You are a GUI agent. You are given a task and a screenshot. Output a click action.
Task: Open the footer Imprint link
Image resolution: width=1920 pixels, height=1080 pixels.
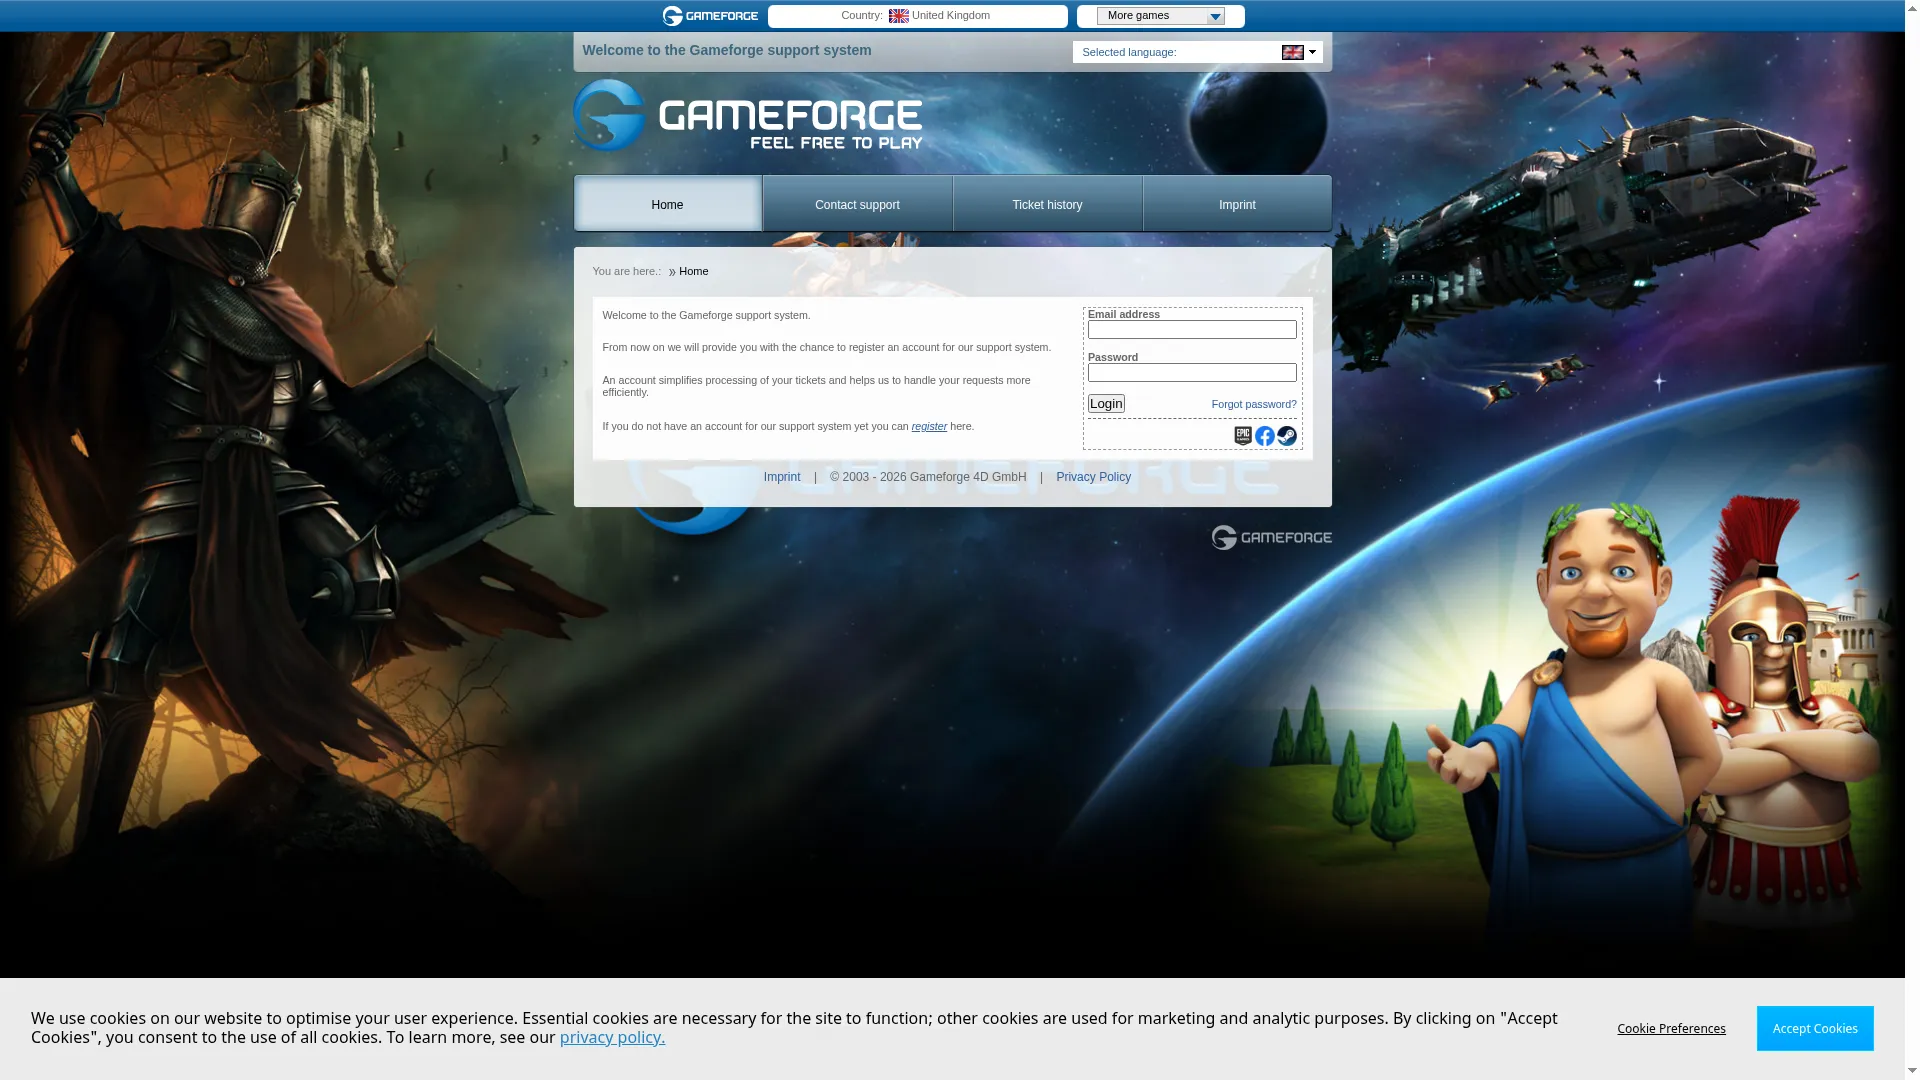782,477
